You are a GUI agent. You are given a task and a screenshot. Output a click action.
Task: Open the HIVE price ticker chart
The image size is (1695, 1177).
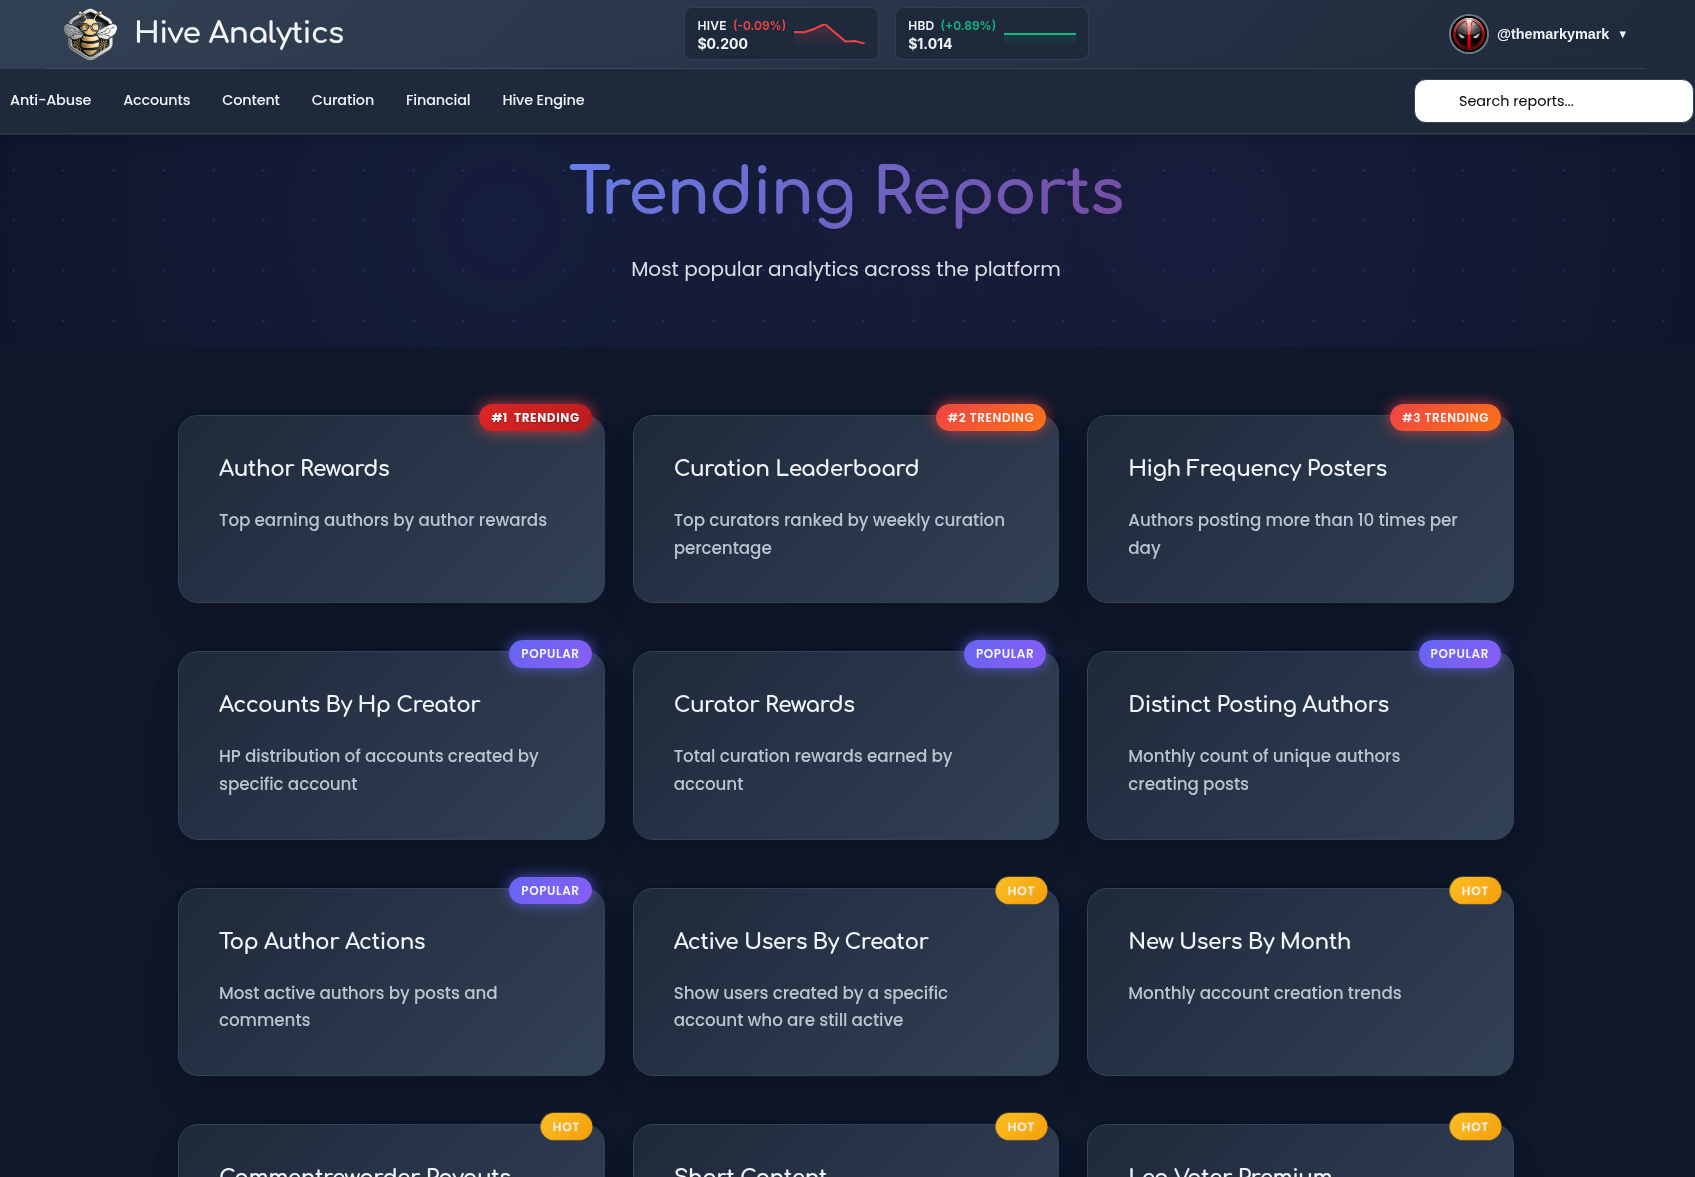[829, 34]
